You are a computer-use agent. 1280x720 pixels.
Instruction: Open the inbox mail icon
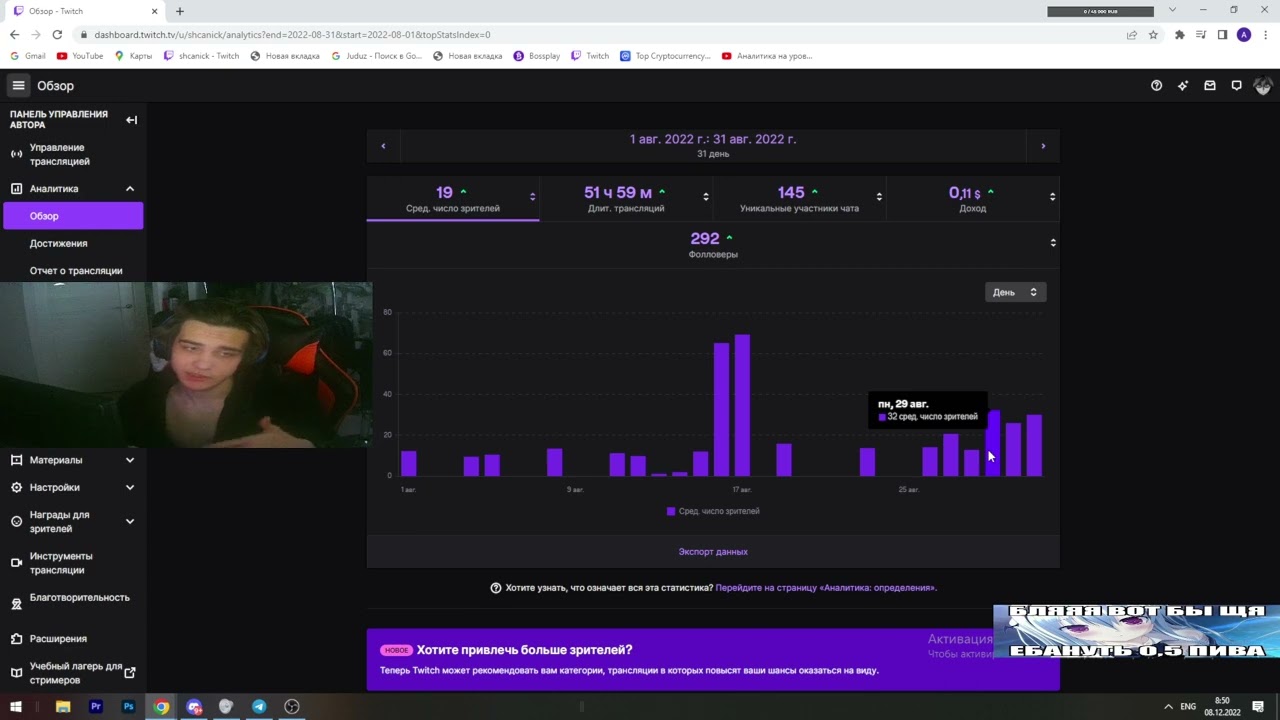(1210, 86)
